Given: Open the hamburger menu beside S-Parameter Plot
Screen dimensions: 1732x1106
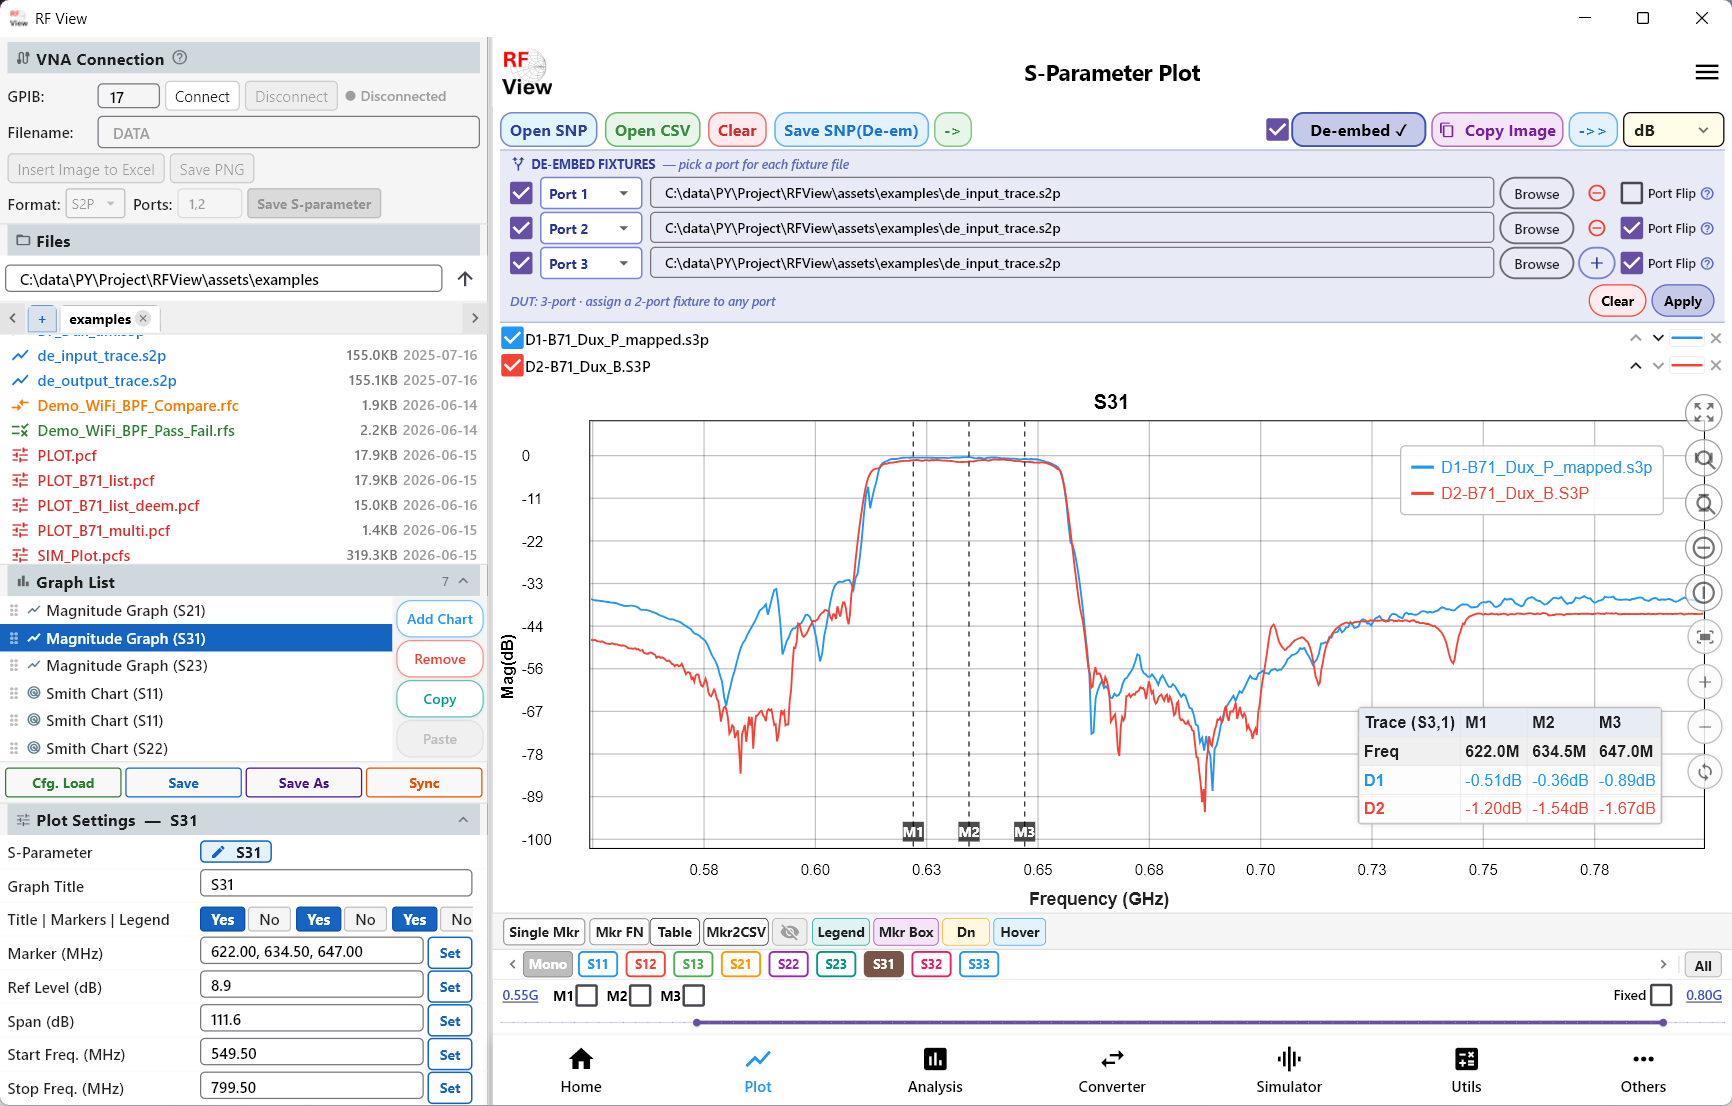Looking at the screenshot, I should (x=1707, y=72).
